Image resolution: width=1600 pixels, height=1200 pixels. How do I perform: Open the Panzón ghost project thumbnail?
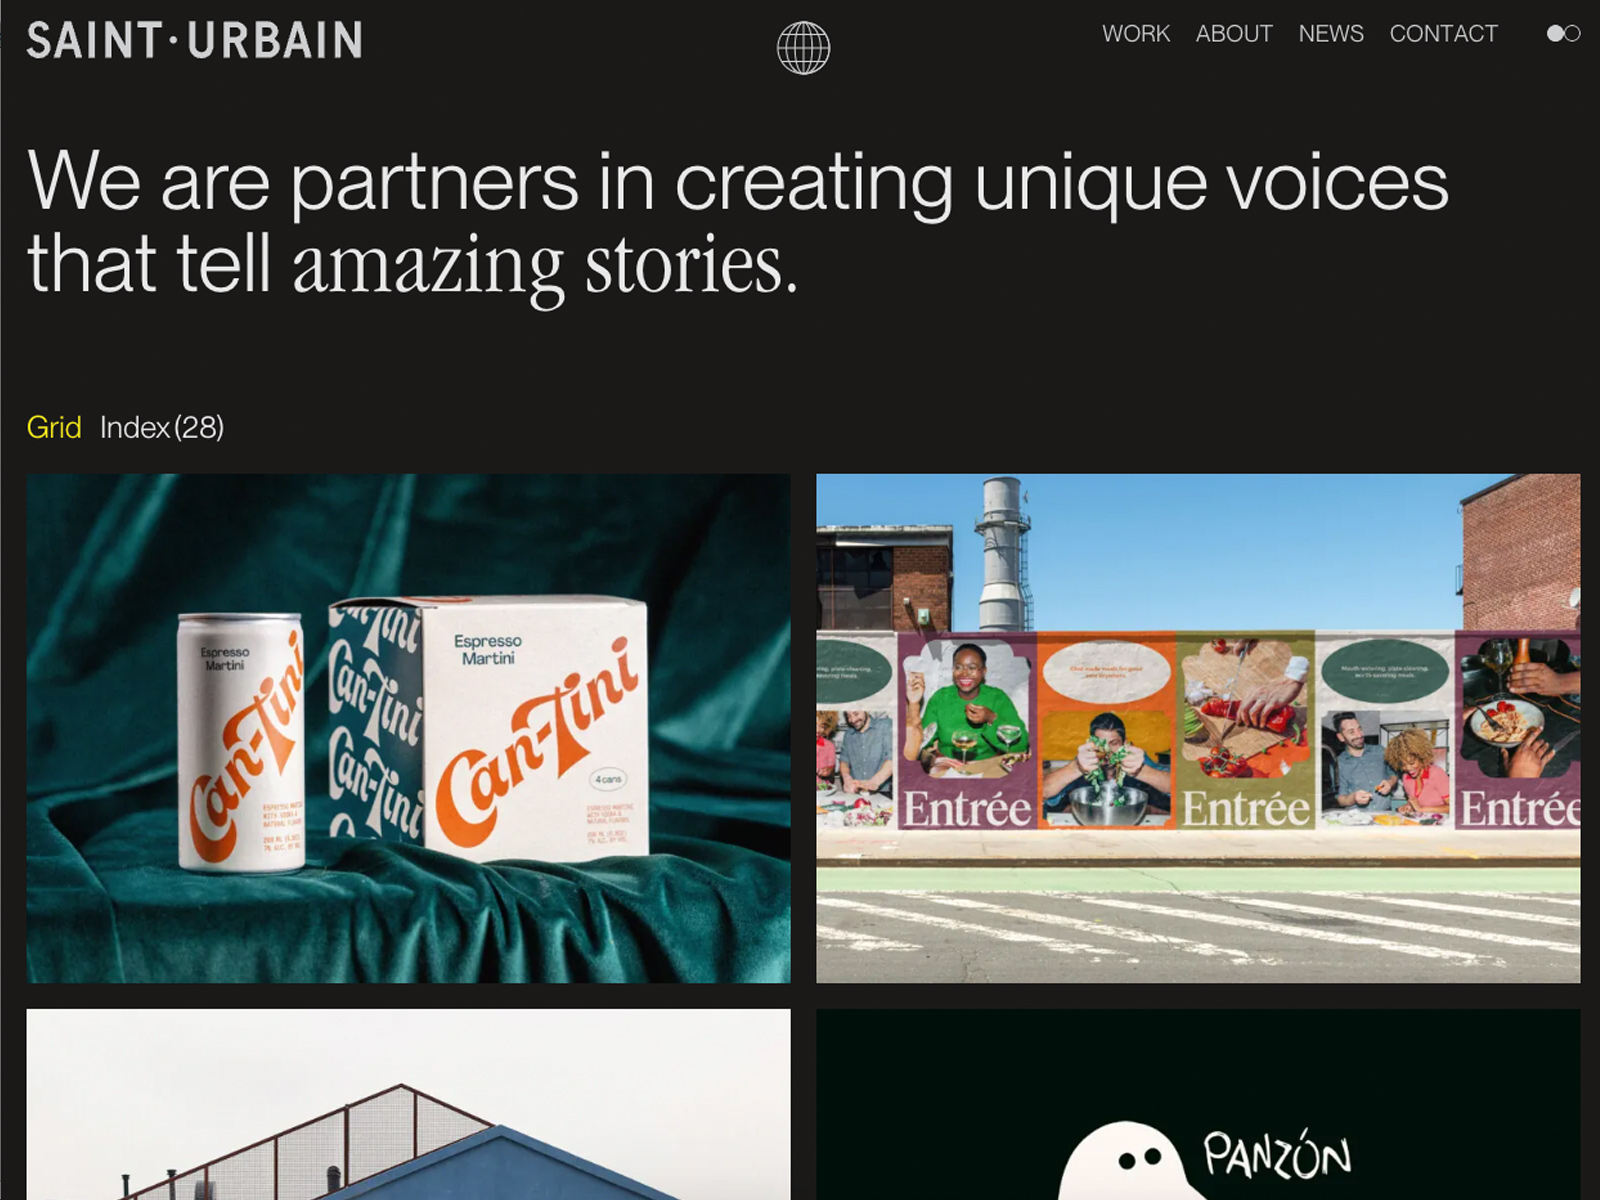coord(1198,1104)
